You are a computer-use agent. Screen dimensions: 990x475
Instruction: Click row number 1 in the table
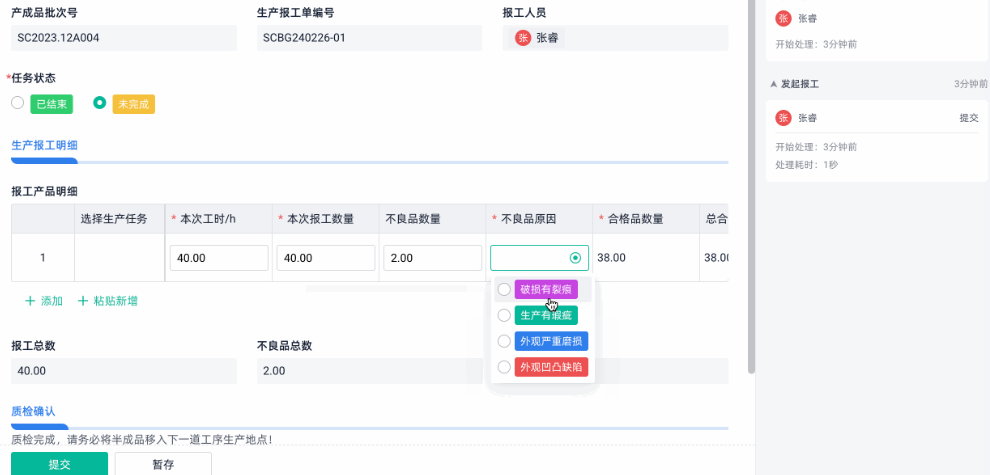coord(43,258)
